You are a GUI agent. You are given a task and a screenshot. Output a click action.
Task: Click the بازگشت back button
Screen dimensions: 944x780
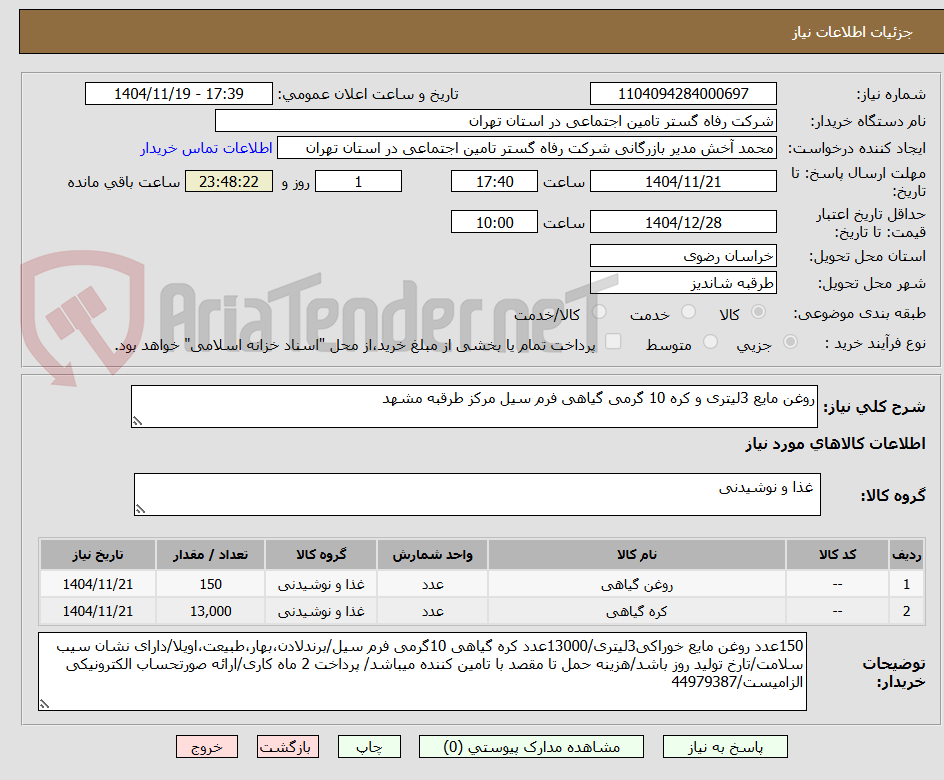click(x=288, y=747)
